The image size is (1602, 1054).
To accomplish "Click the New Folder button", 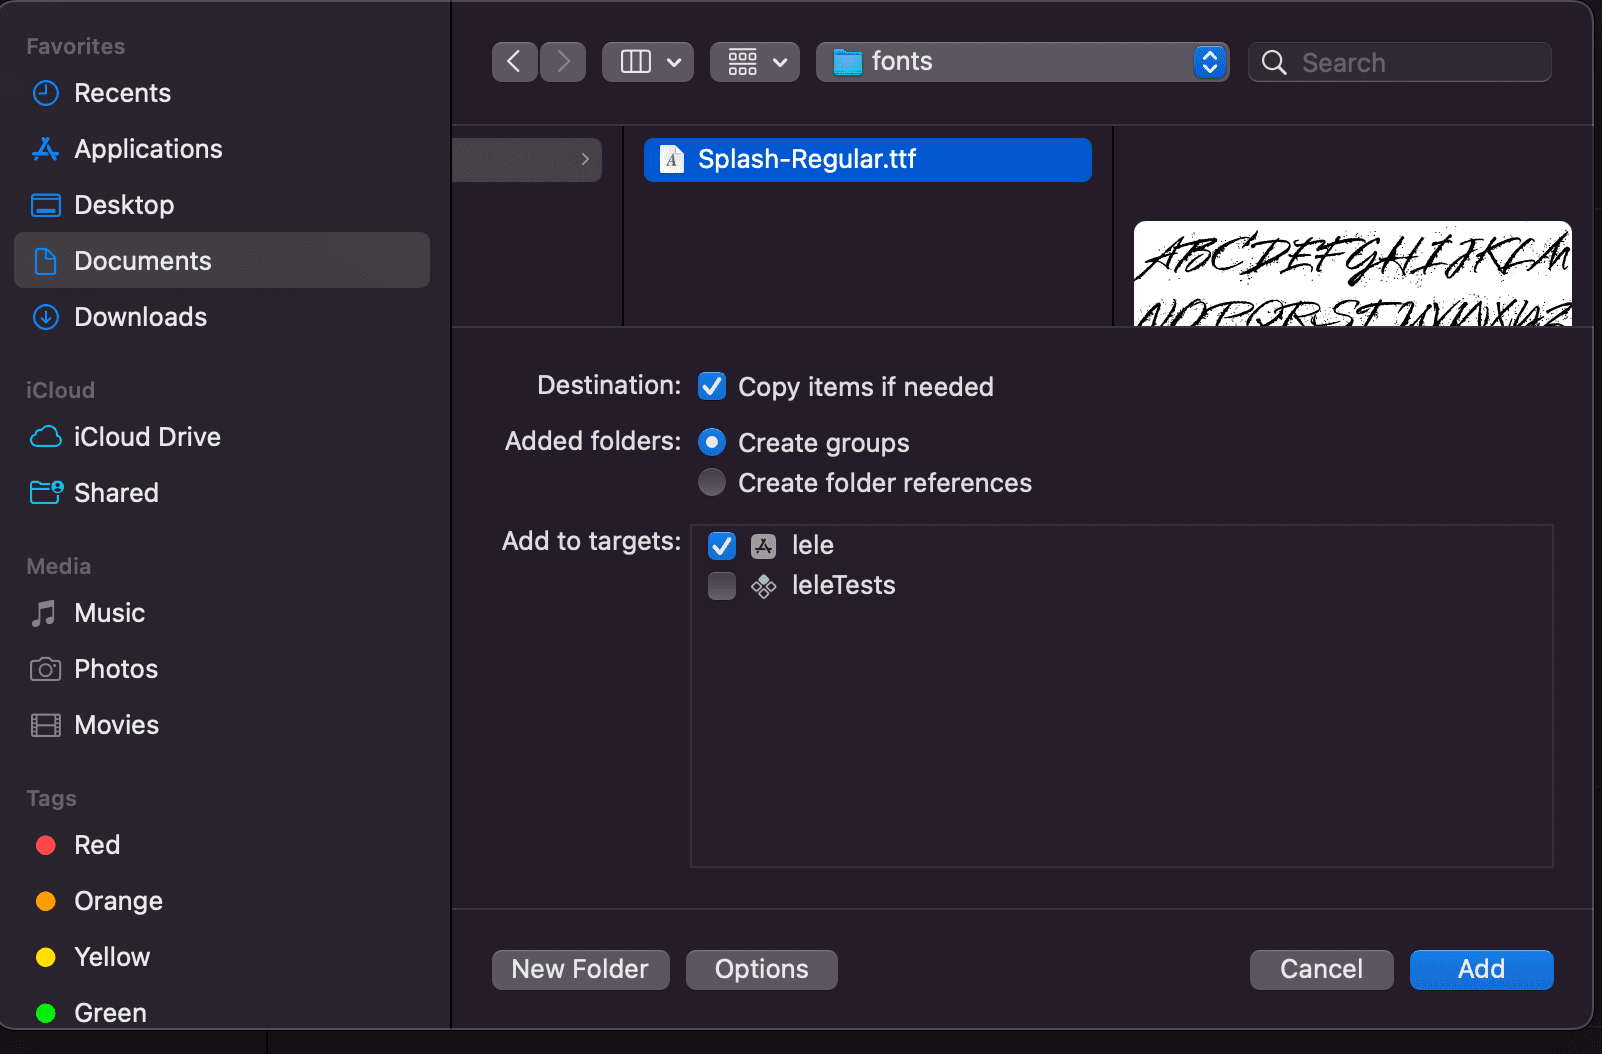I will [581, 969].
